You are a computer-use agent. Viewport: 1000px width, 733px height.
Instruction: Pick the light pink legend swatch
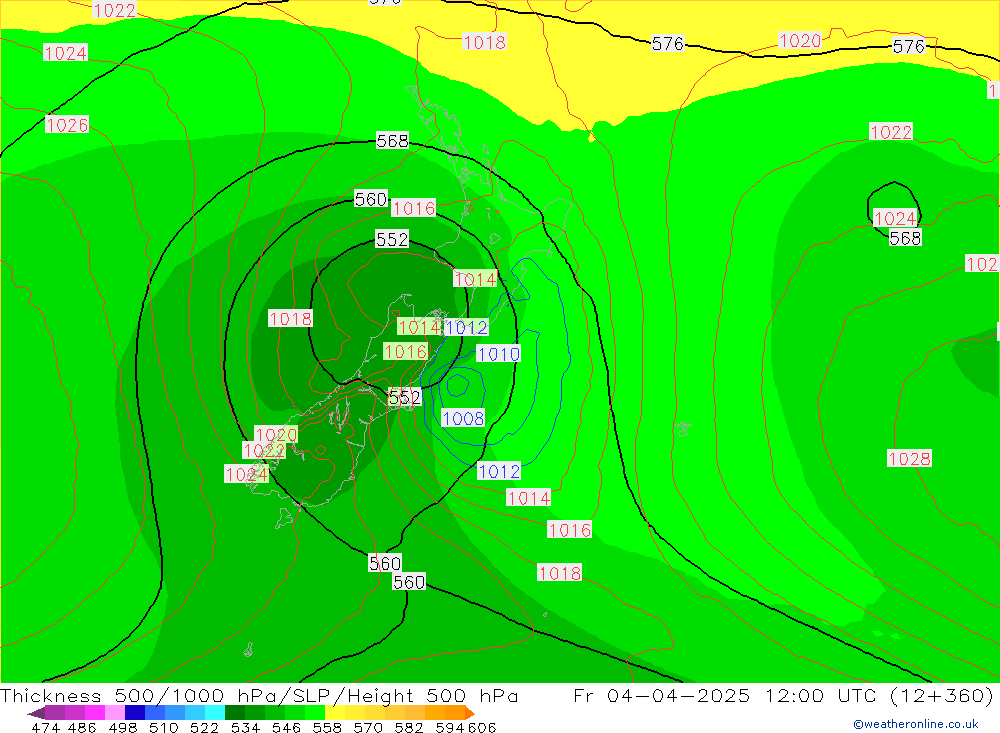click(115, 713)
